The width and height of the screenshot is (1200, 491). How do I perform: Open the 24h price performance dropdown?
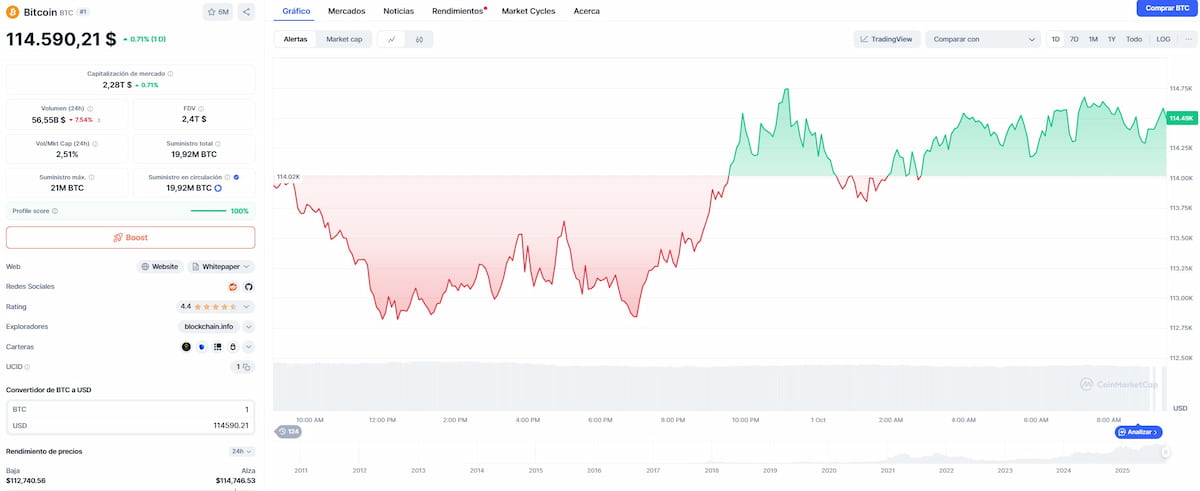click(242, 451)
